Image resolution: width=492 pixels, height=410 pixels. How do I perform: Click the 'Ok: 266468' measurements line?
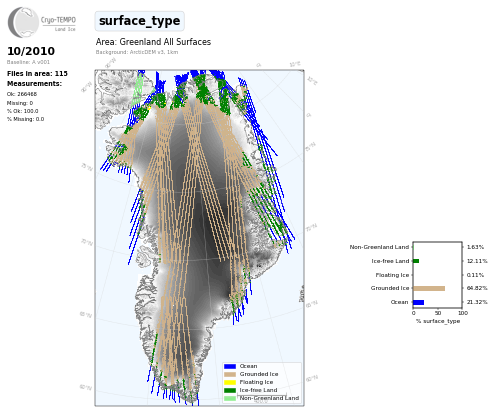pos(22,94)
